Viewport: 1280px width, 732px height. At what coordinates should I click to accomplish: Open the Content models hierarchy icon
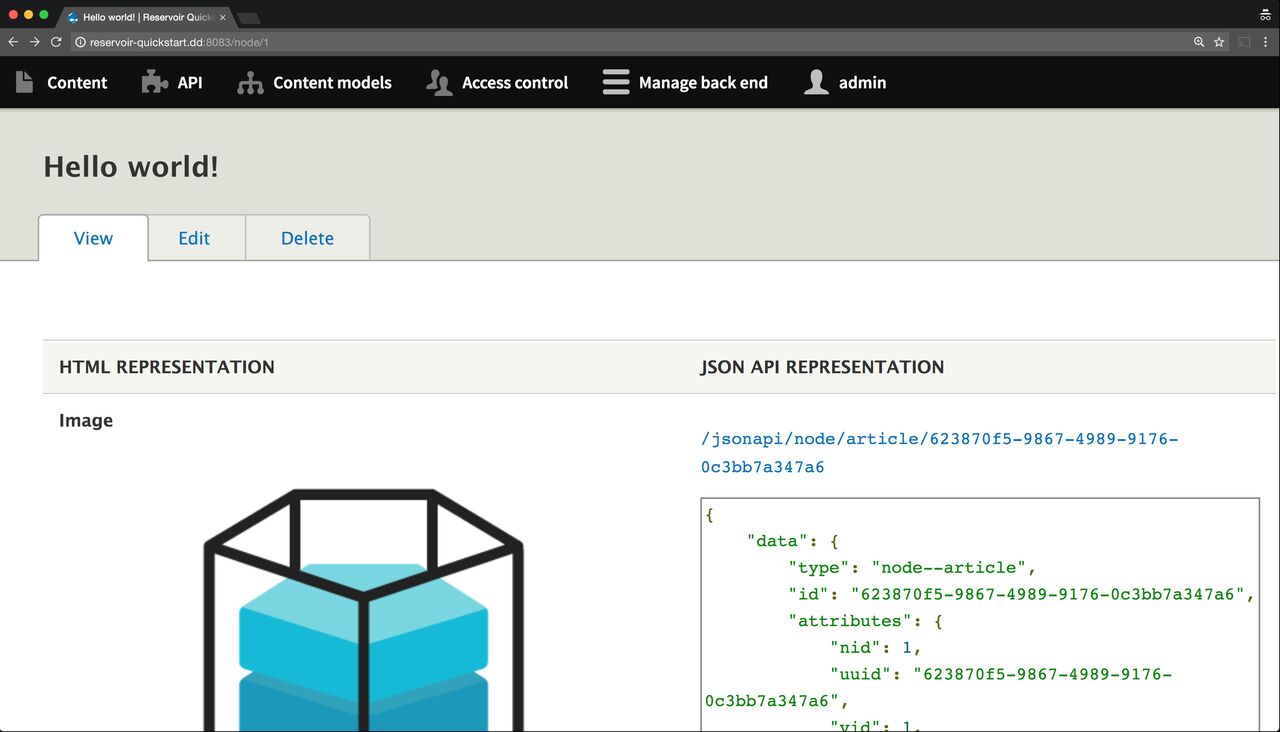pos(249,82)
